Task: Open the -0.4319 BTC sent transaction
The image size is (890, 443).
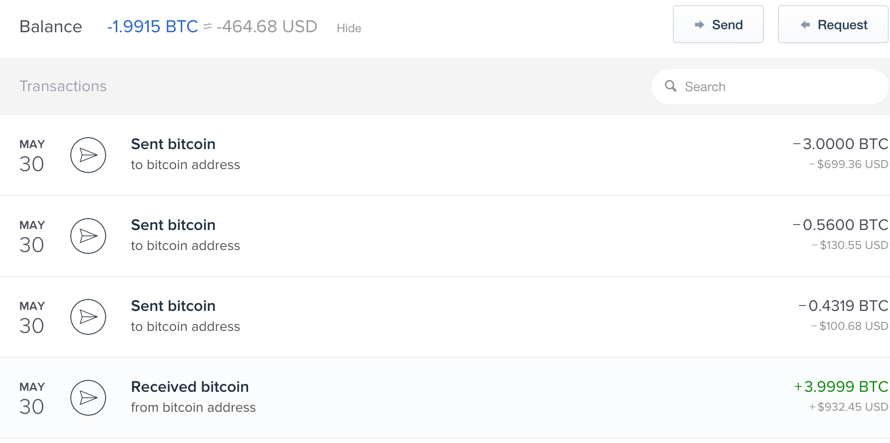Action: [445, 316]
